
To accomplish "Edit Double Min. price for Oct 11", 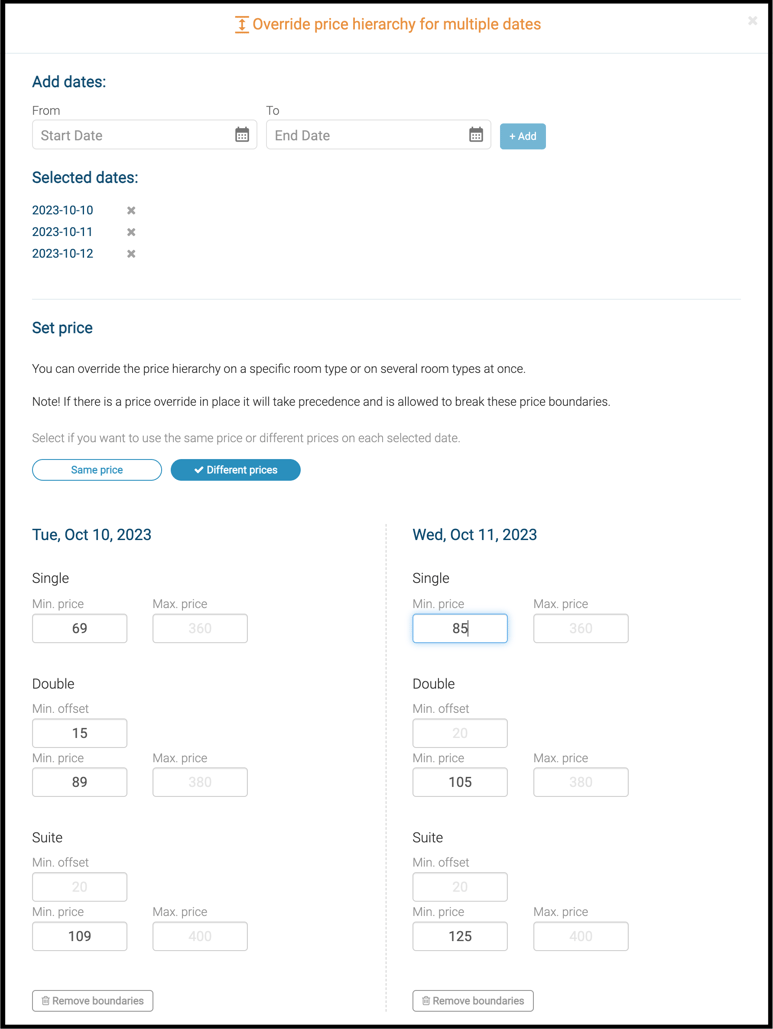I will pyautogui.click(x=460, y=783).
